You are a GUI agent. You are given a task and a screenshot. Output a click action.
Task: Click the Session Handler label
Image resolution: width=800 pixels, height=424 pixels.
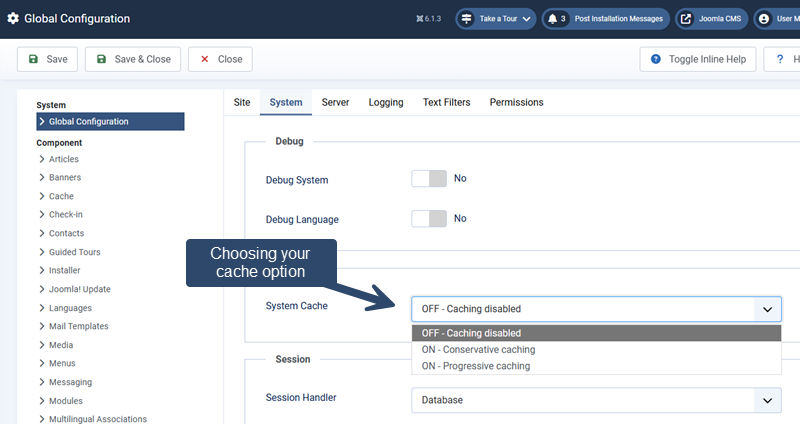click(x=301, y=397)
